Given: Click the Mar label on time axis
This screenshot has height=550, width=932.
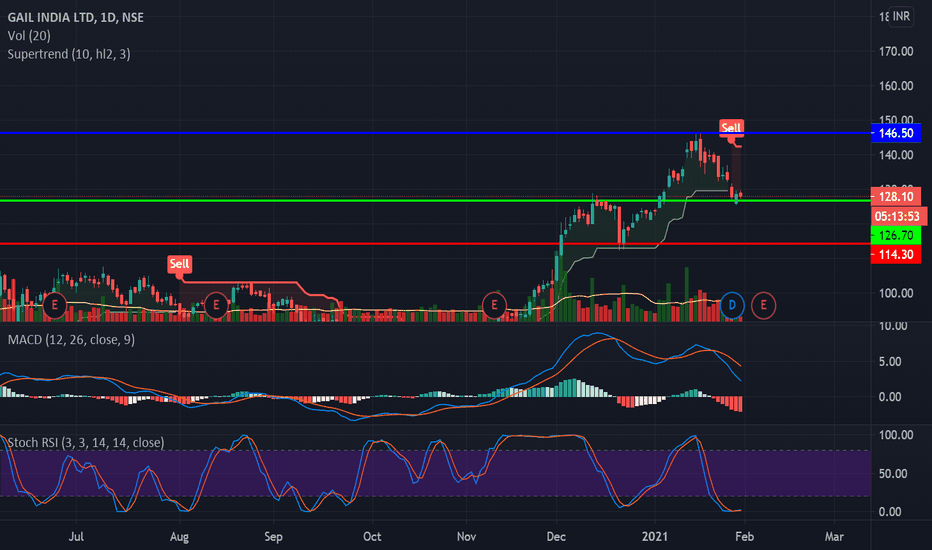Looking at the screenshot, I should pyautogui.click(x=835, y=536).
